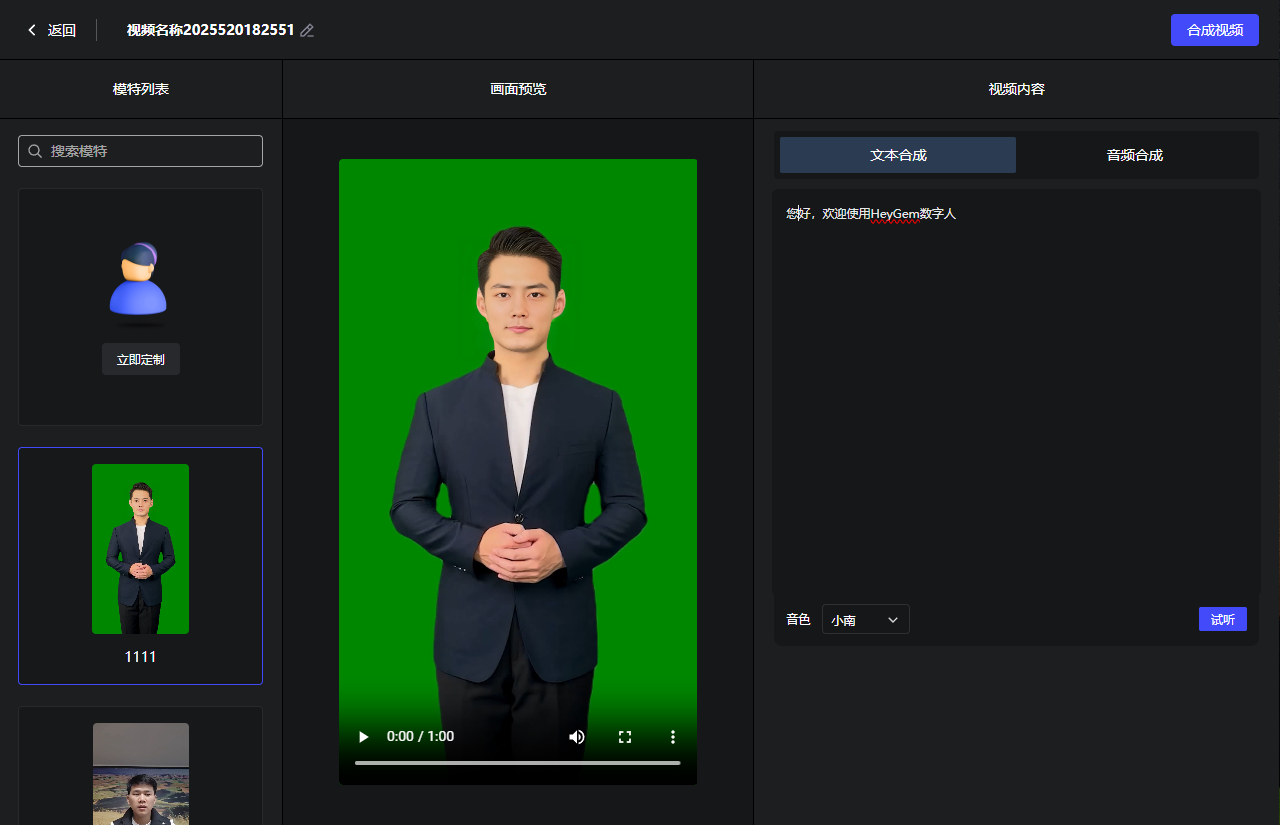Image resolution: width=1280 pixels, height=825 pixels.
Task: Click the 0:00 / 1:00 time display
Action: click(x=420, y=737)
